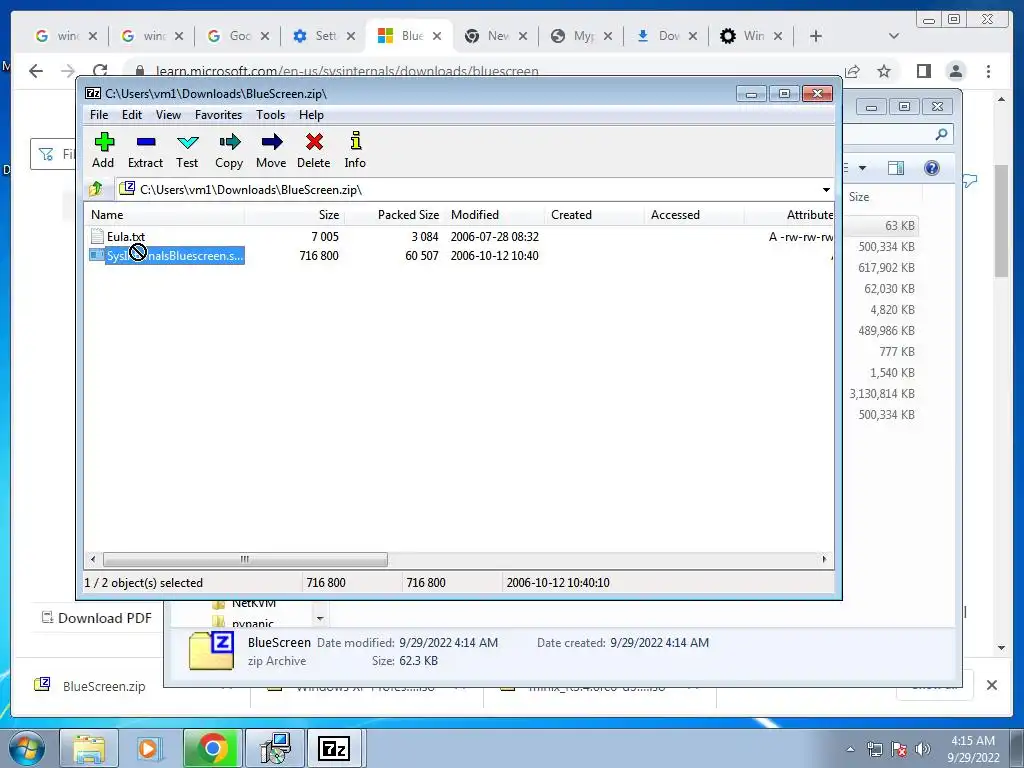Click the 7-Zip horizontal scrollbar thumb
This screenshot has height=768, width=1024.
coord(245,559)
